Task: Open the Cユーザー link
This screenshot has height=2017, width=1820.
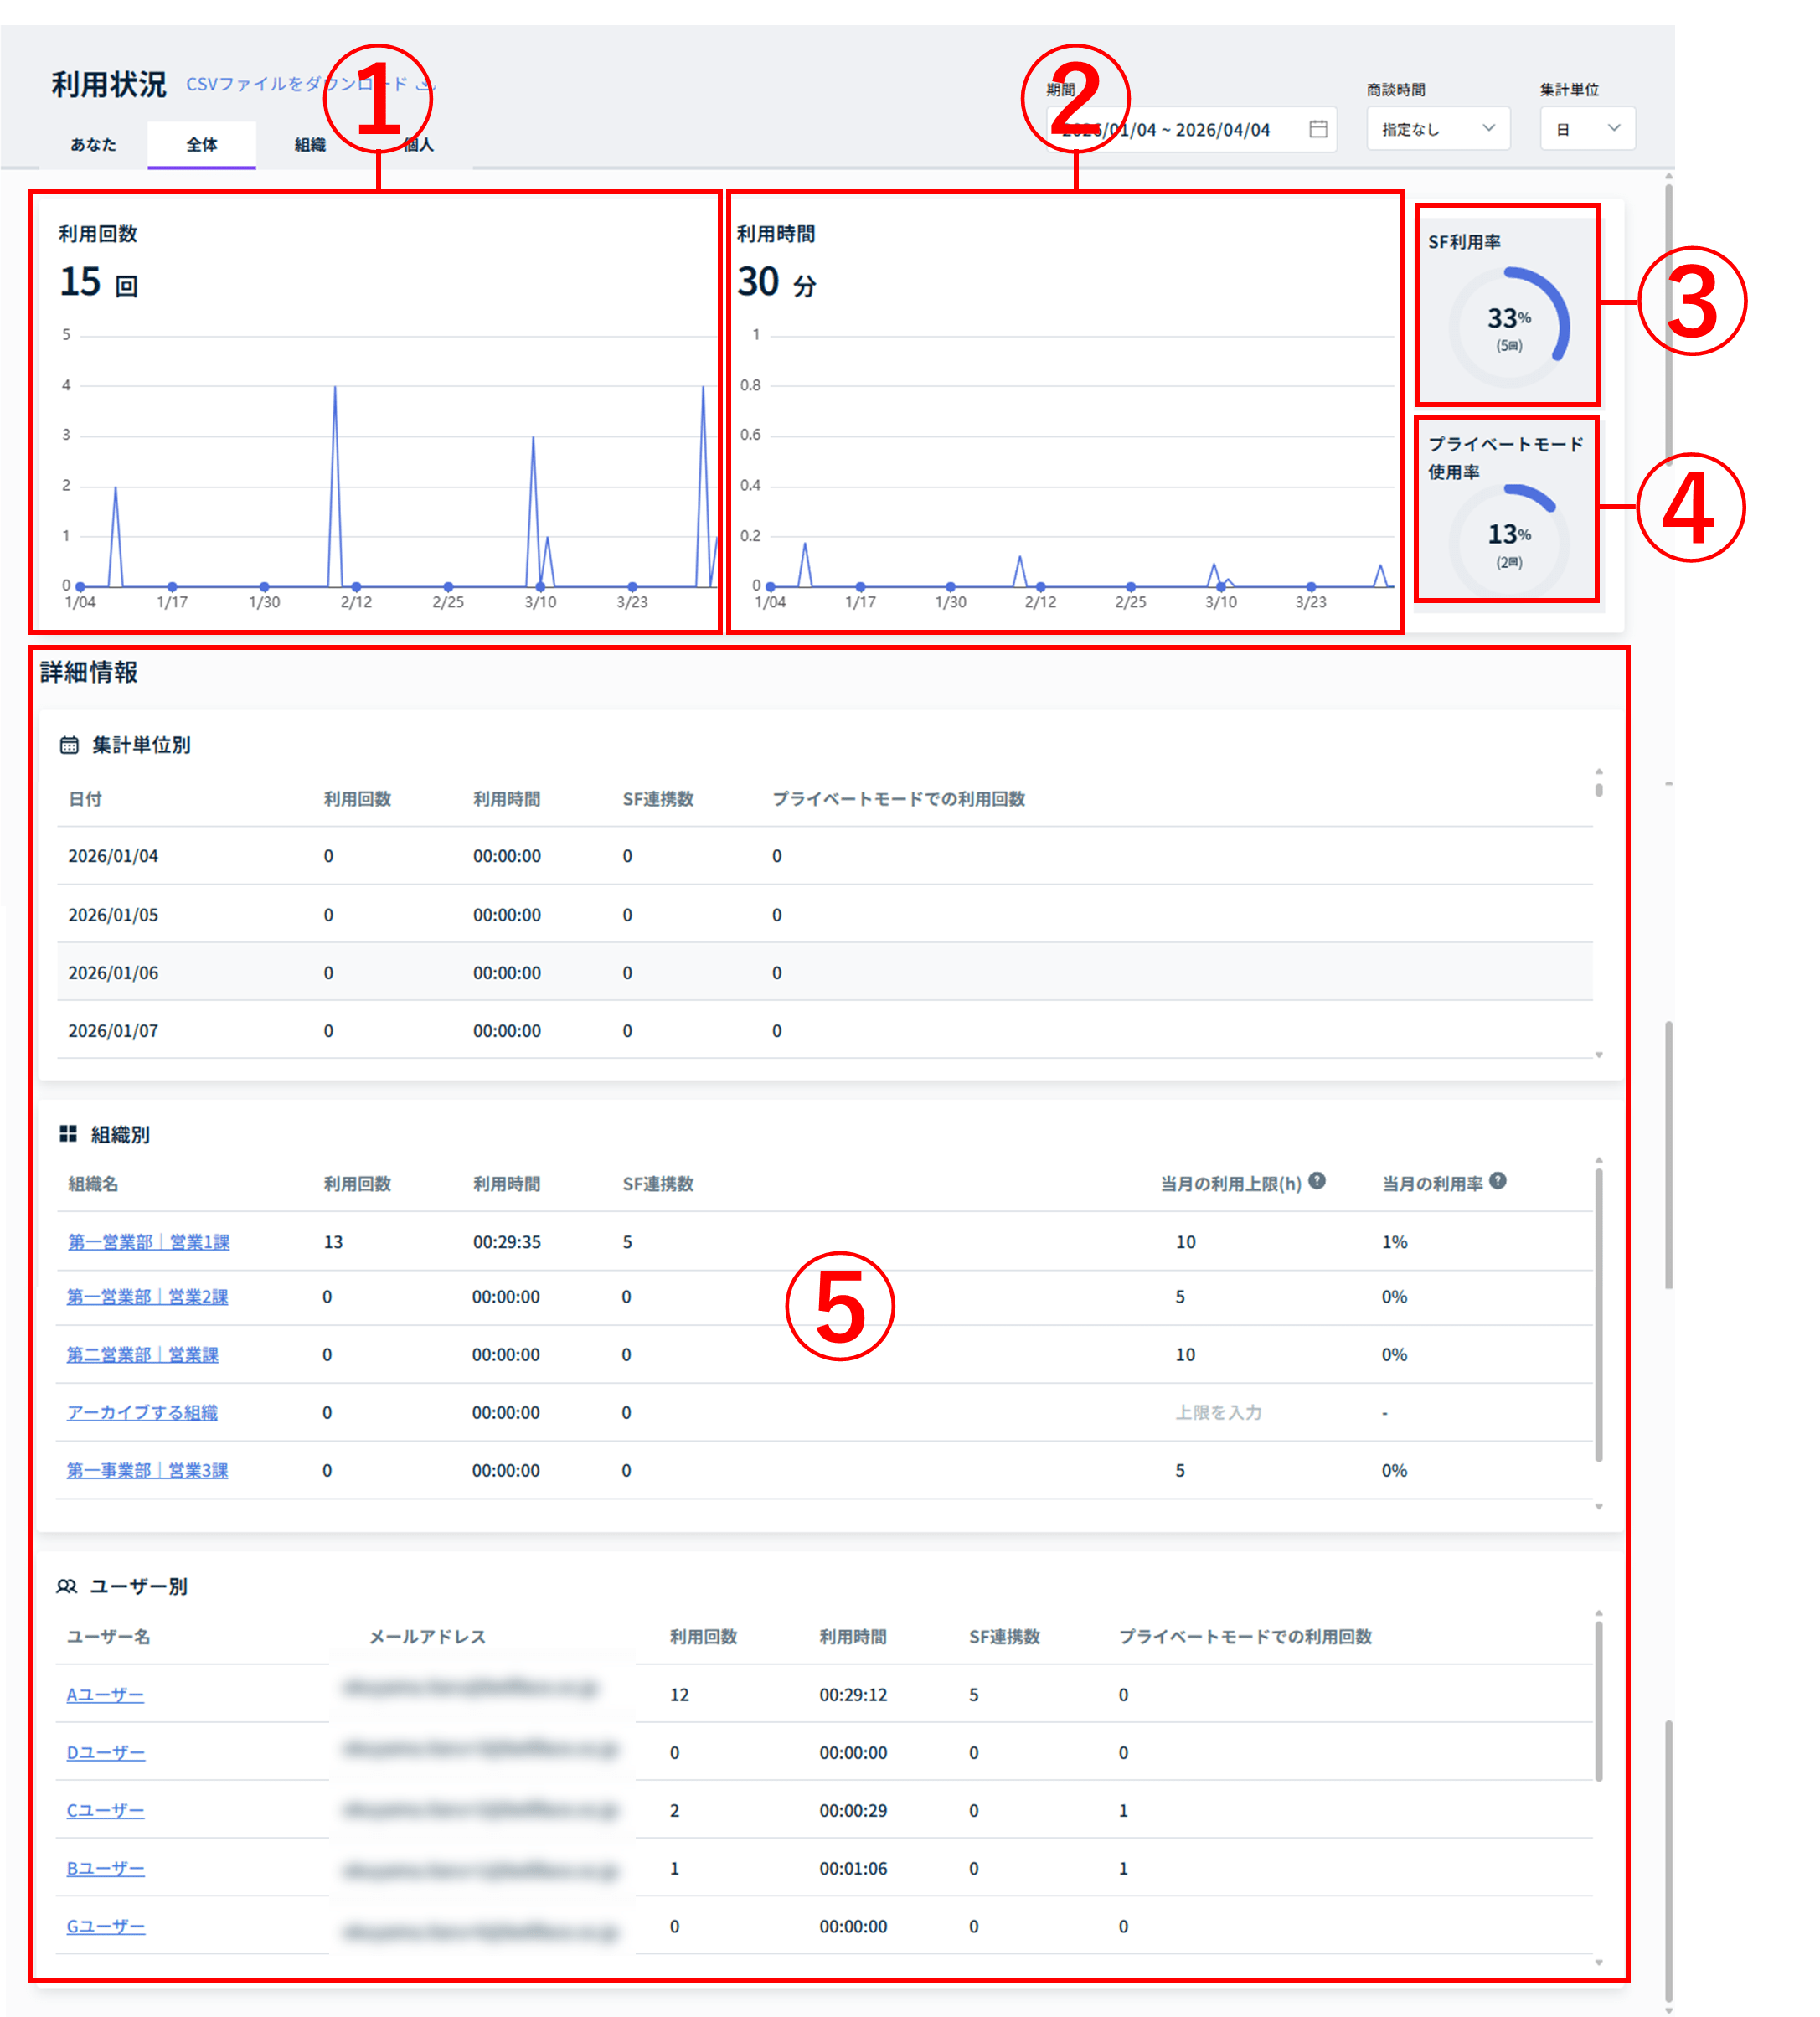Action: 105,1811
